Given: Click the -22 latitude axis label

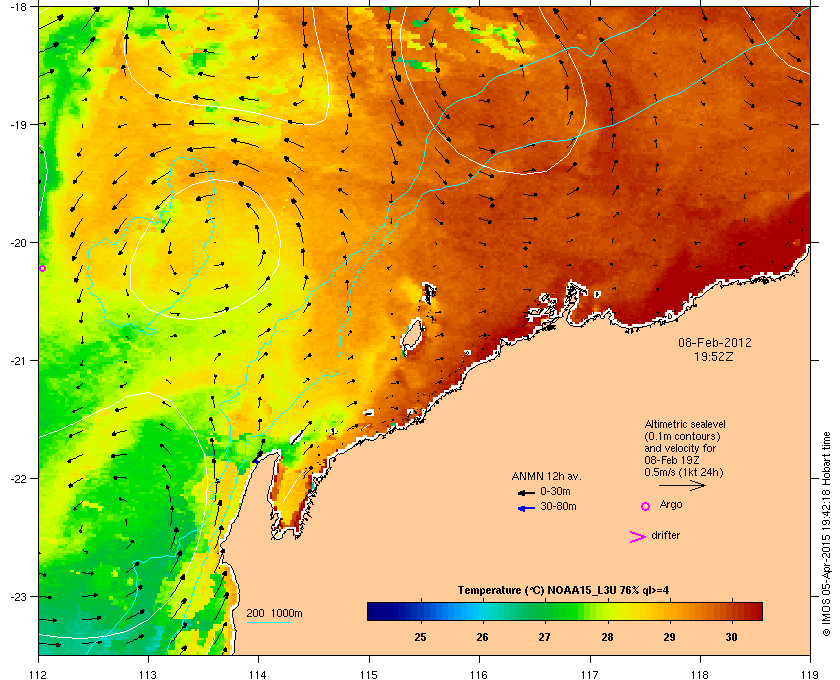Looking at the screenshot, I should click(18, 478).
